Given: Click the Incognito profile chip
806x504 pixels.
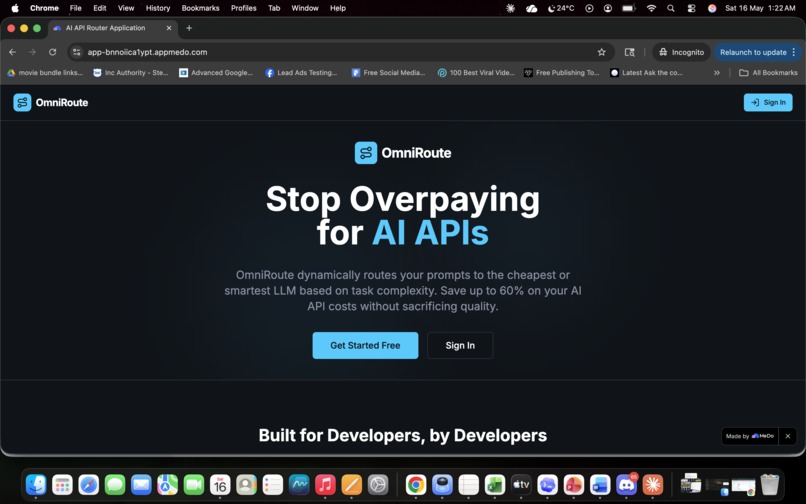Looking at the screenshot, I should pos(682,52).
